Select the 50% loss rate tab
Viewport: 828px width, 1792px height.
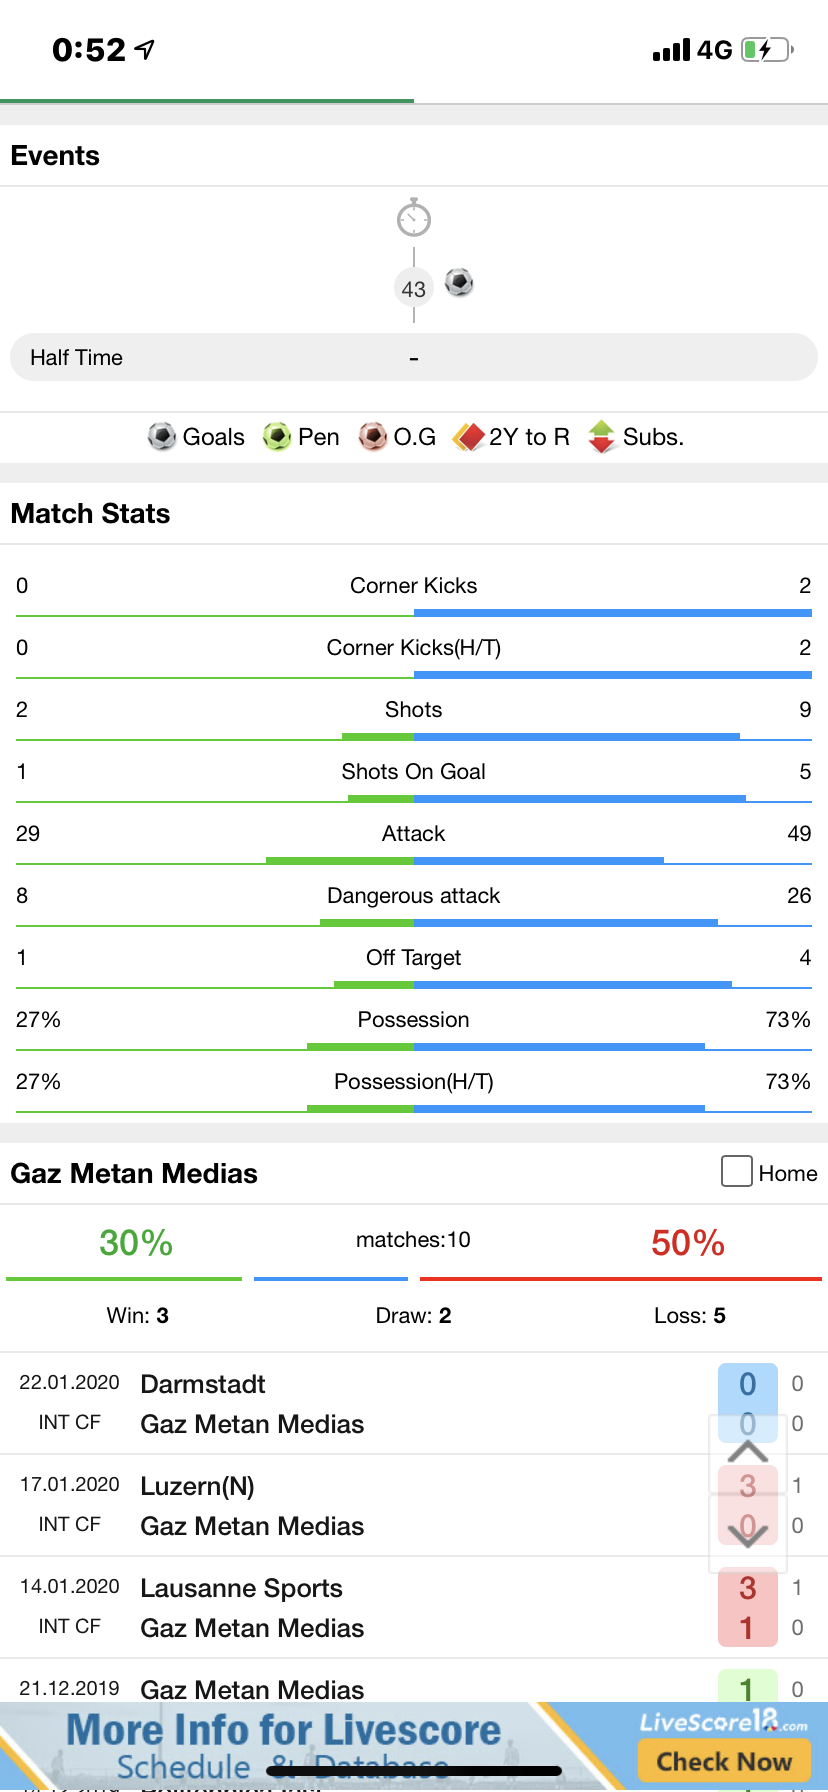tap(688, 1243)
